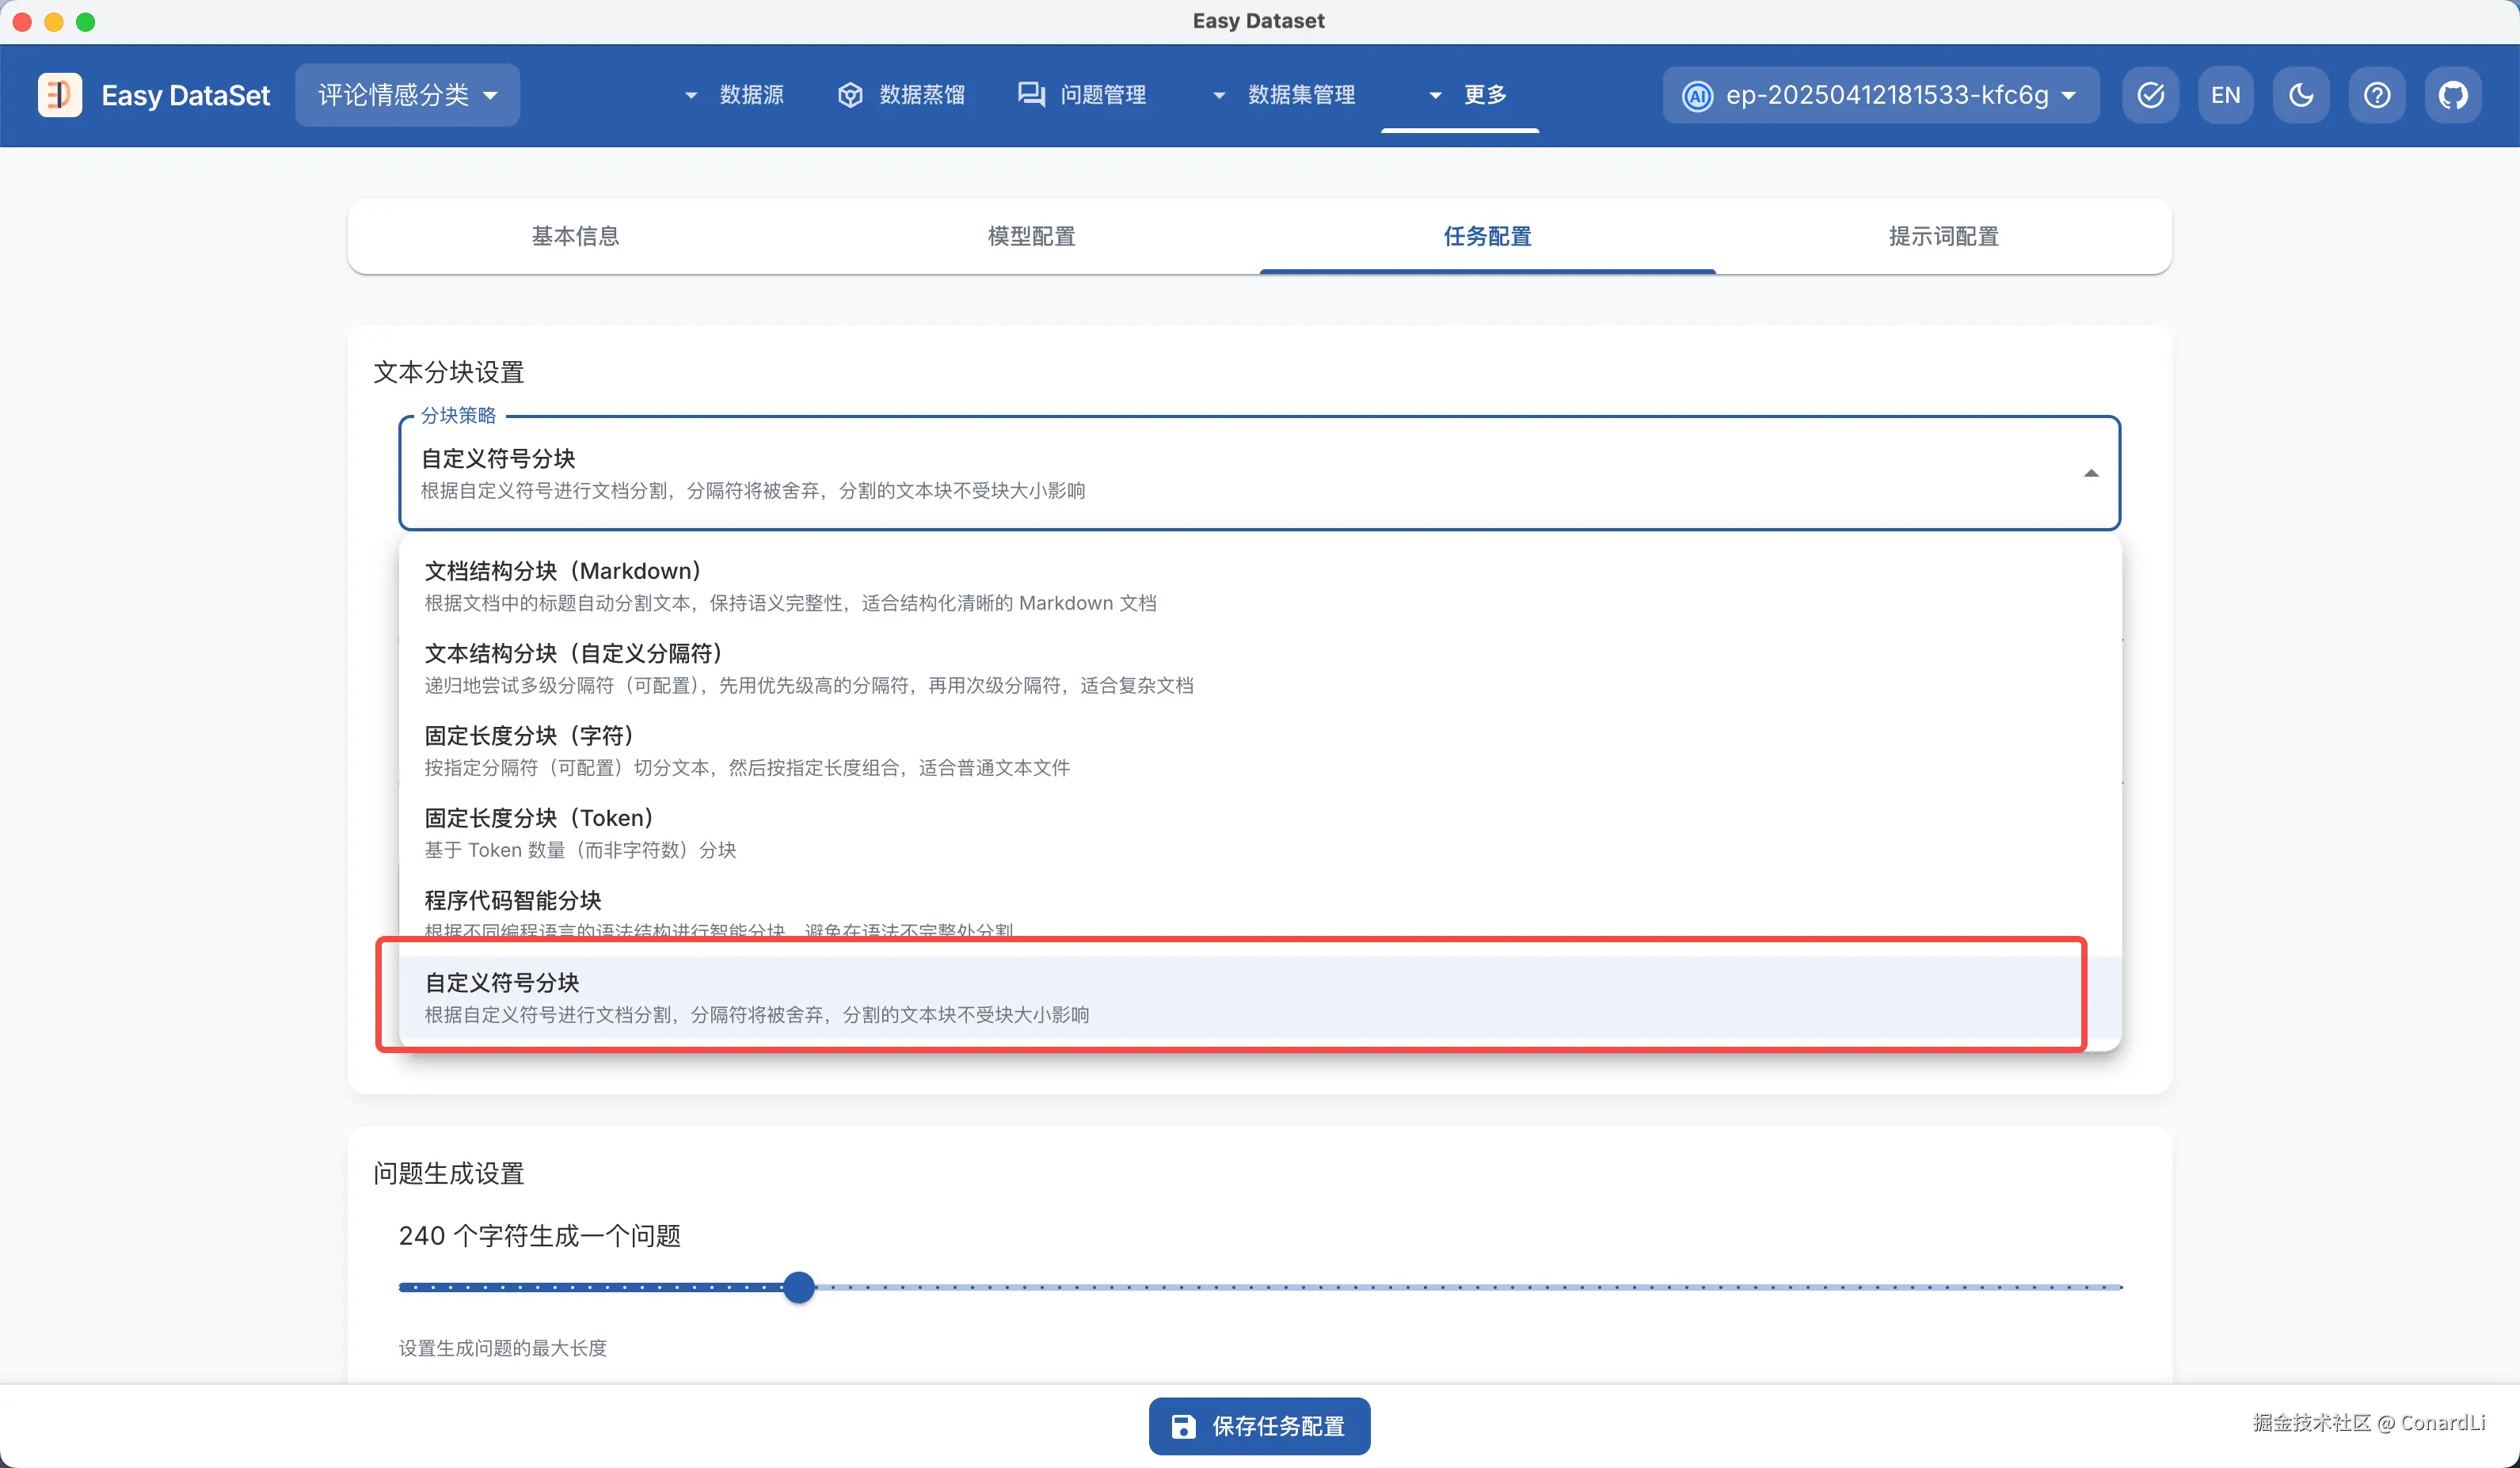The height and width of the screenshot is (1468, 2520).
Task: Click the help question mark icon
Action: pos(2376,95)
